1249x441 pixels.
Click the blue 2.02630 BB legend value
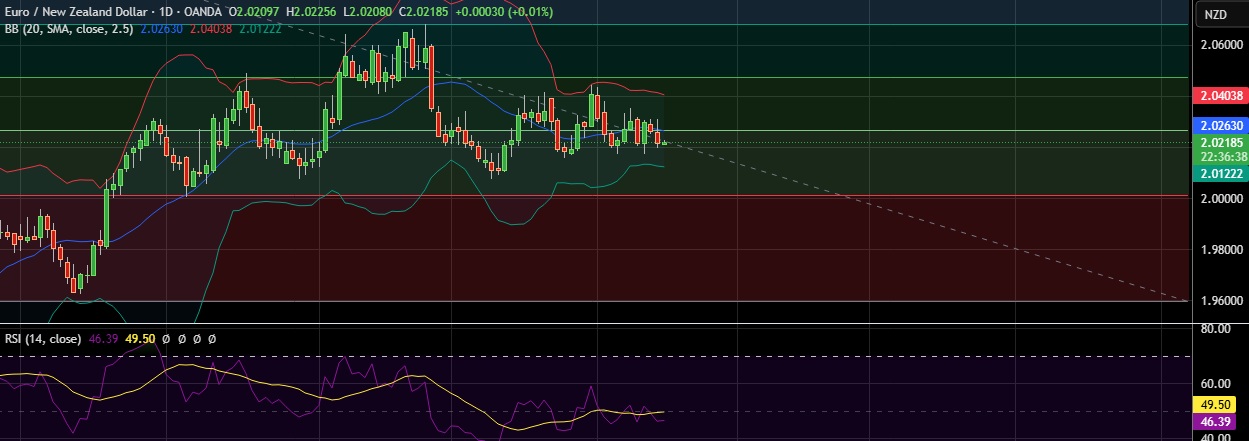coord(162,29)
